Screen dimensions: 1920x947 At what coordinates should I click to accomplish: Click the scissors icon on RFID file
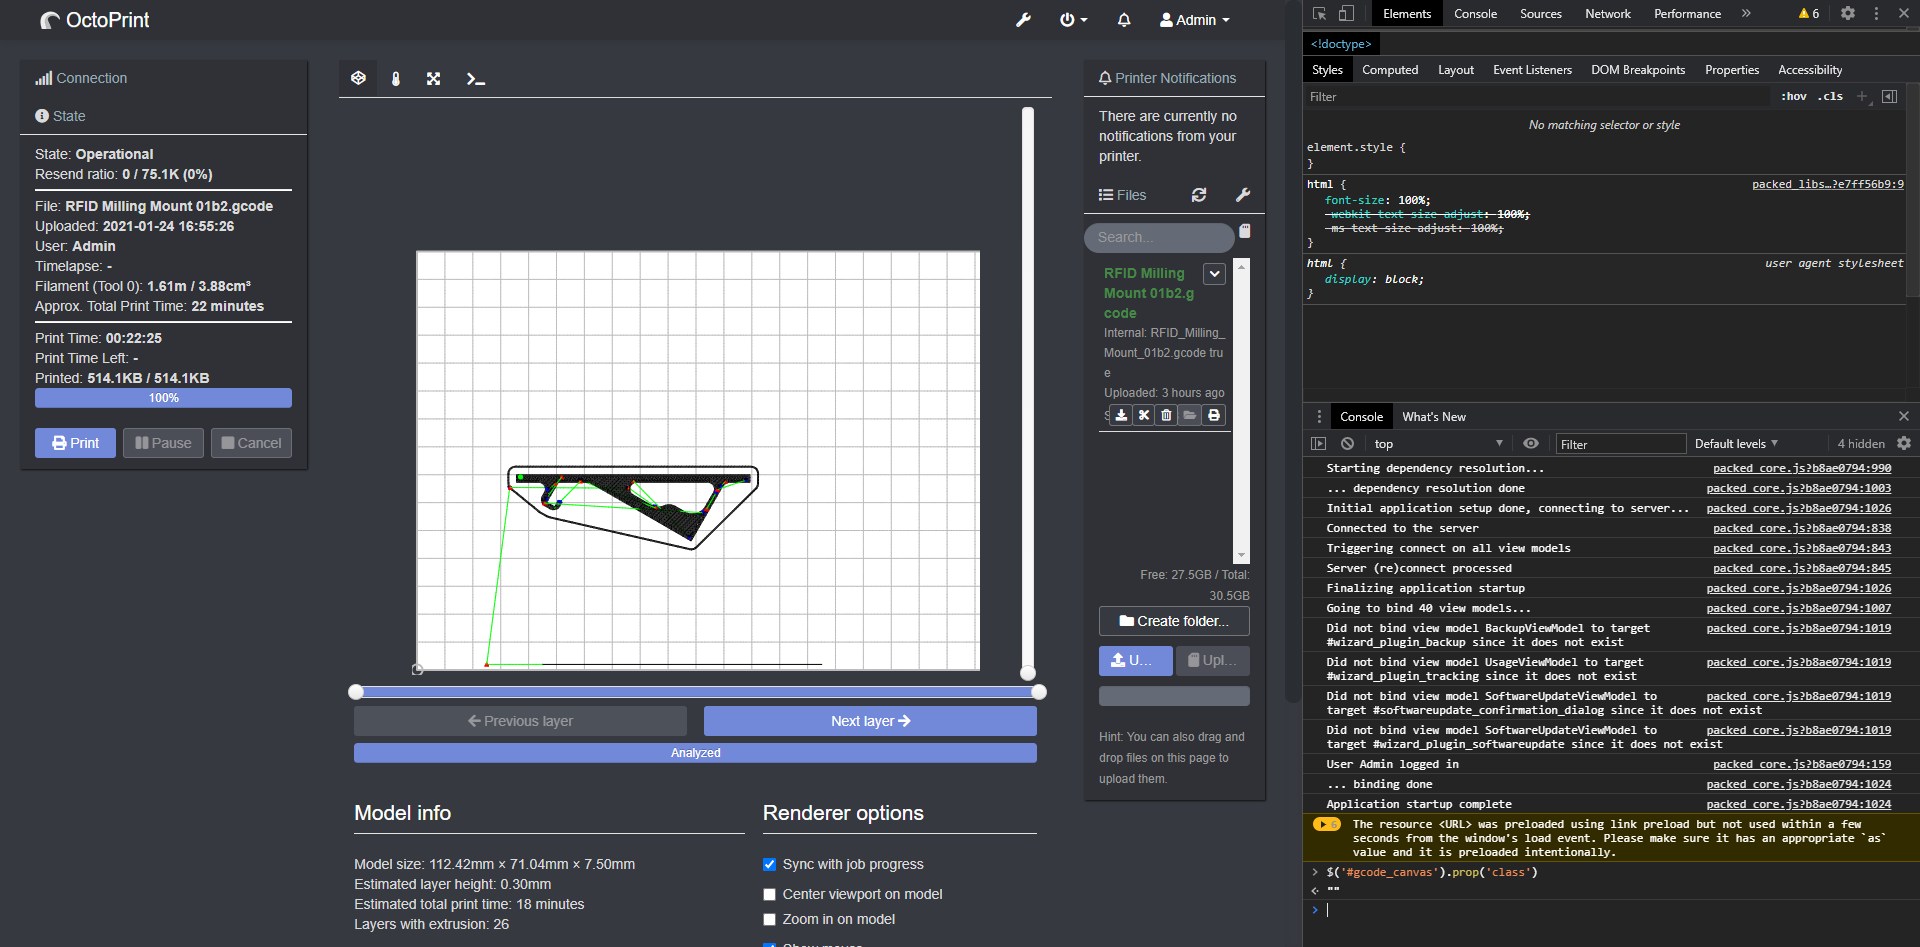1144,415
